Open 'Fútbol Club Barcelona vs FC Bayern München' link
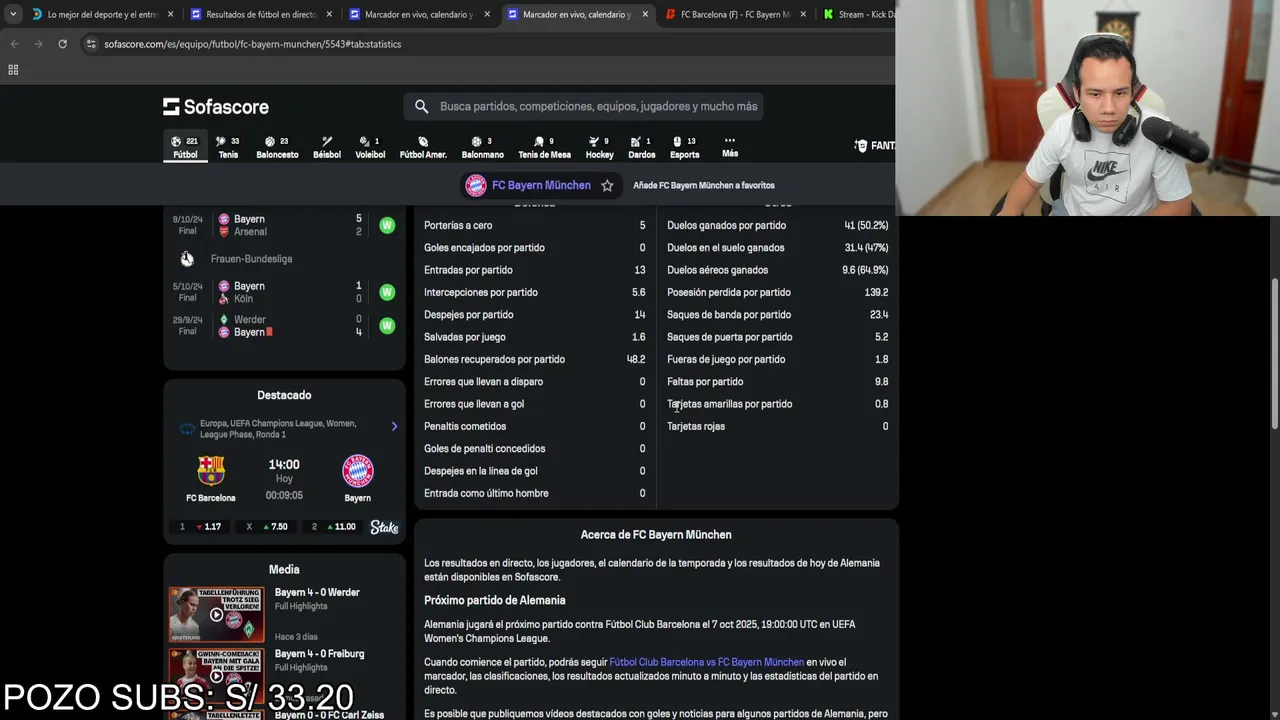This screenshot has height=720, width=1280. (706, 662)
